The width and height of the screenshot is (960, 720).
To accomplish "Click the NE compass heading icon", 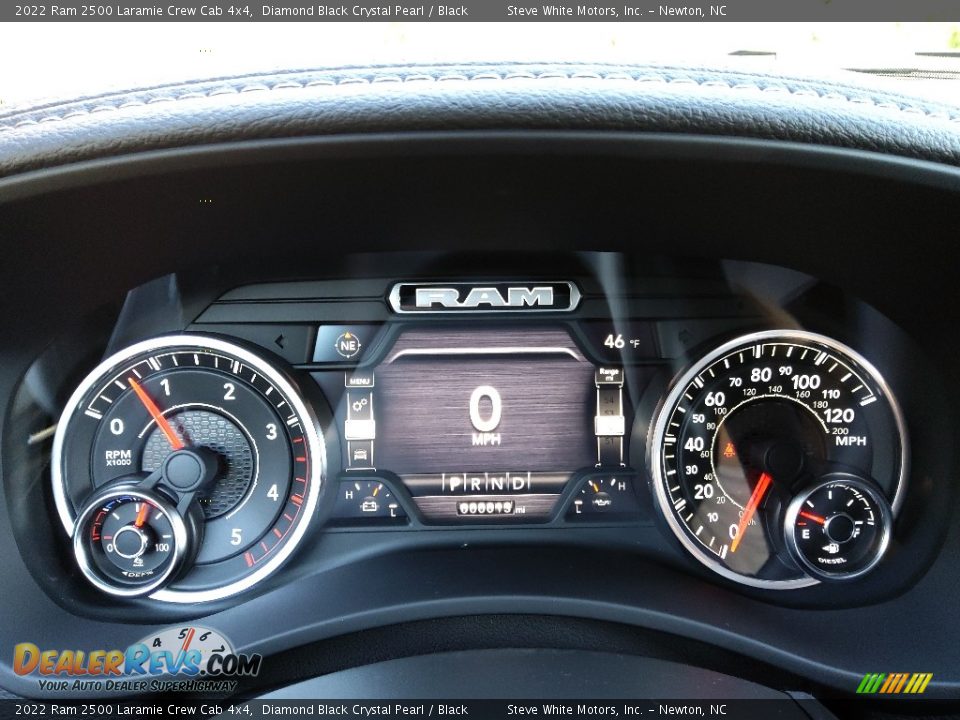I will 347,345.
